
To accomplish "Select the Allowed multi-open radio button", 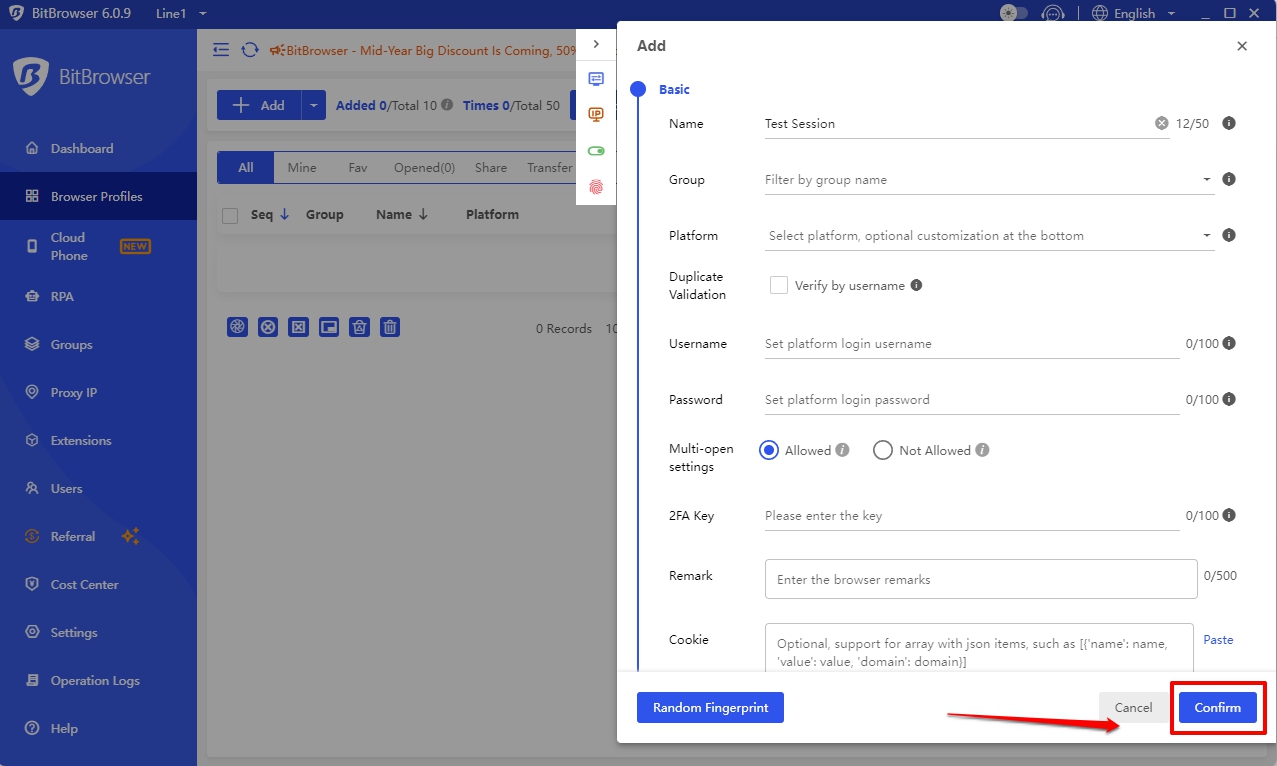I will (769, 450).
